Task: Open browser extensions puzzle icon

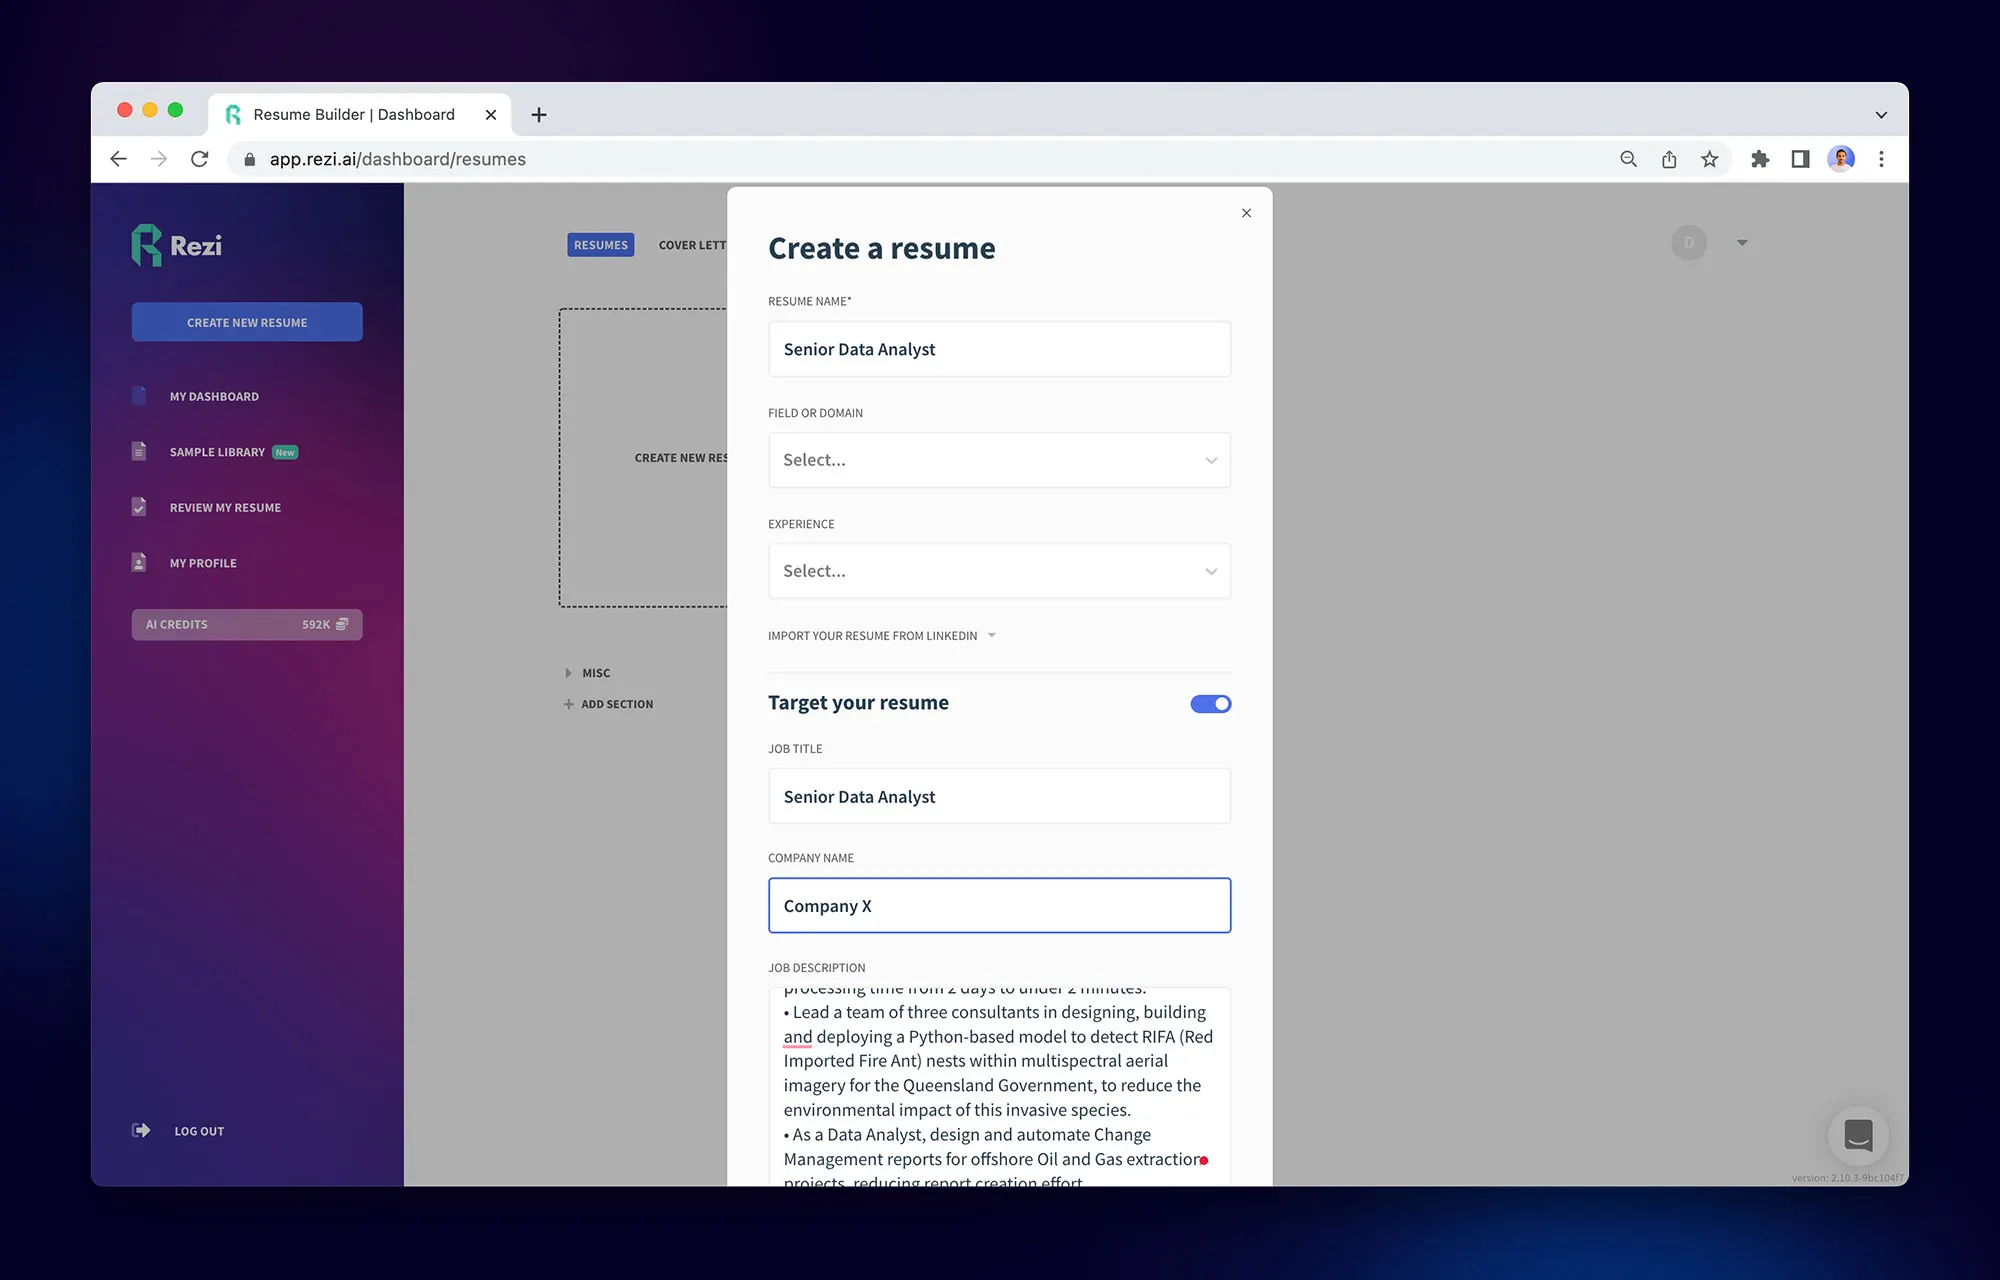Action: pos(1760,159)
